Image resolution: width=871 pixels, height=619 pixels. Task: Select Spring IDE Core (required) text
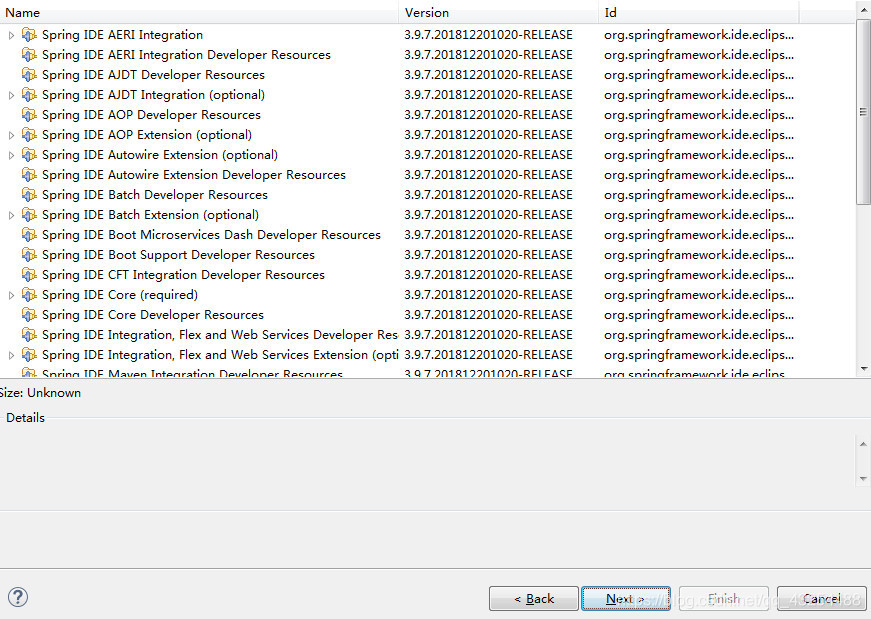[x=120, y=295]
